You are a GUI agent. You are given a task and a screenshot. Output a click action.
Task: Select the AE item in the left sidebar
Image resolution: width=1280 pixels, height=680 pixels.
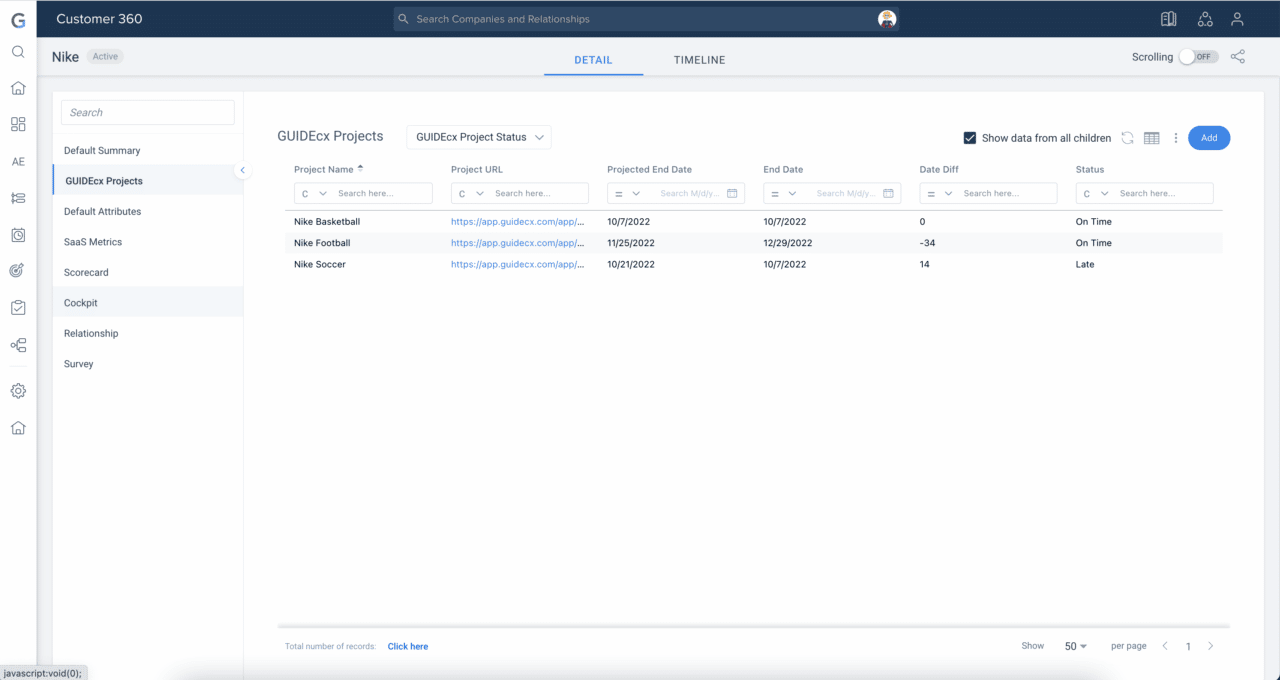click(17, 161)
